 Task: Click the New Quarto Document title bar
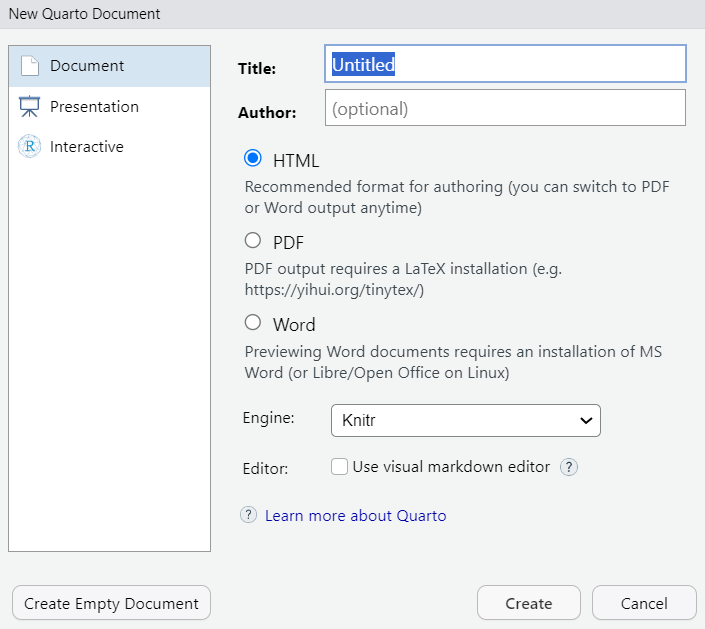[352, 14]
